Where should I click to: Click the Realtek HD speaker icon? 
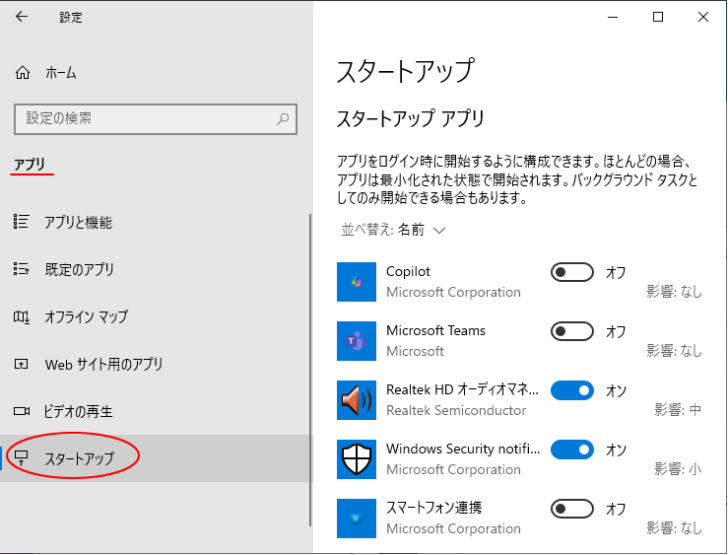click(x=356, y=400)
